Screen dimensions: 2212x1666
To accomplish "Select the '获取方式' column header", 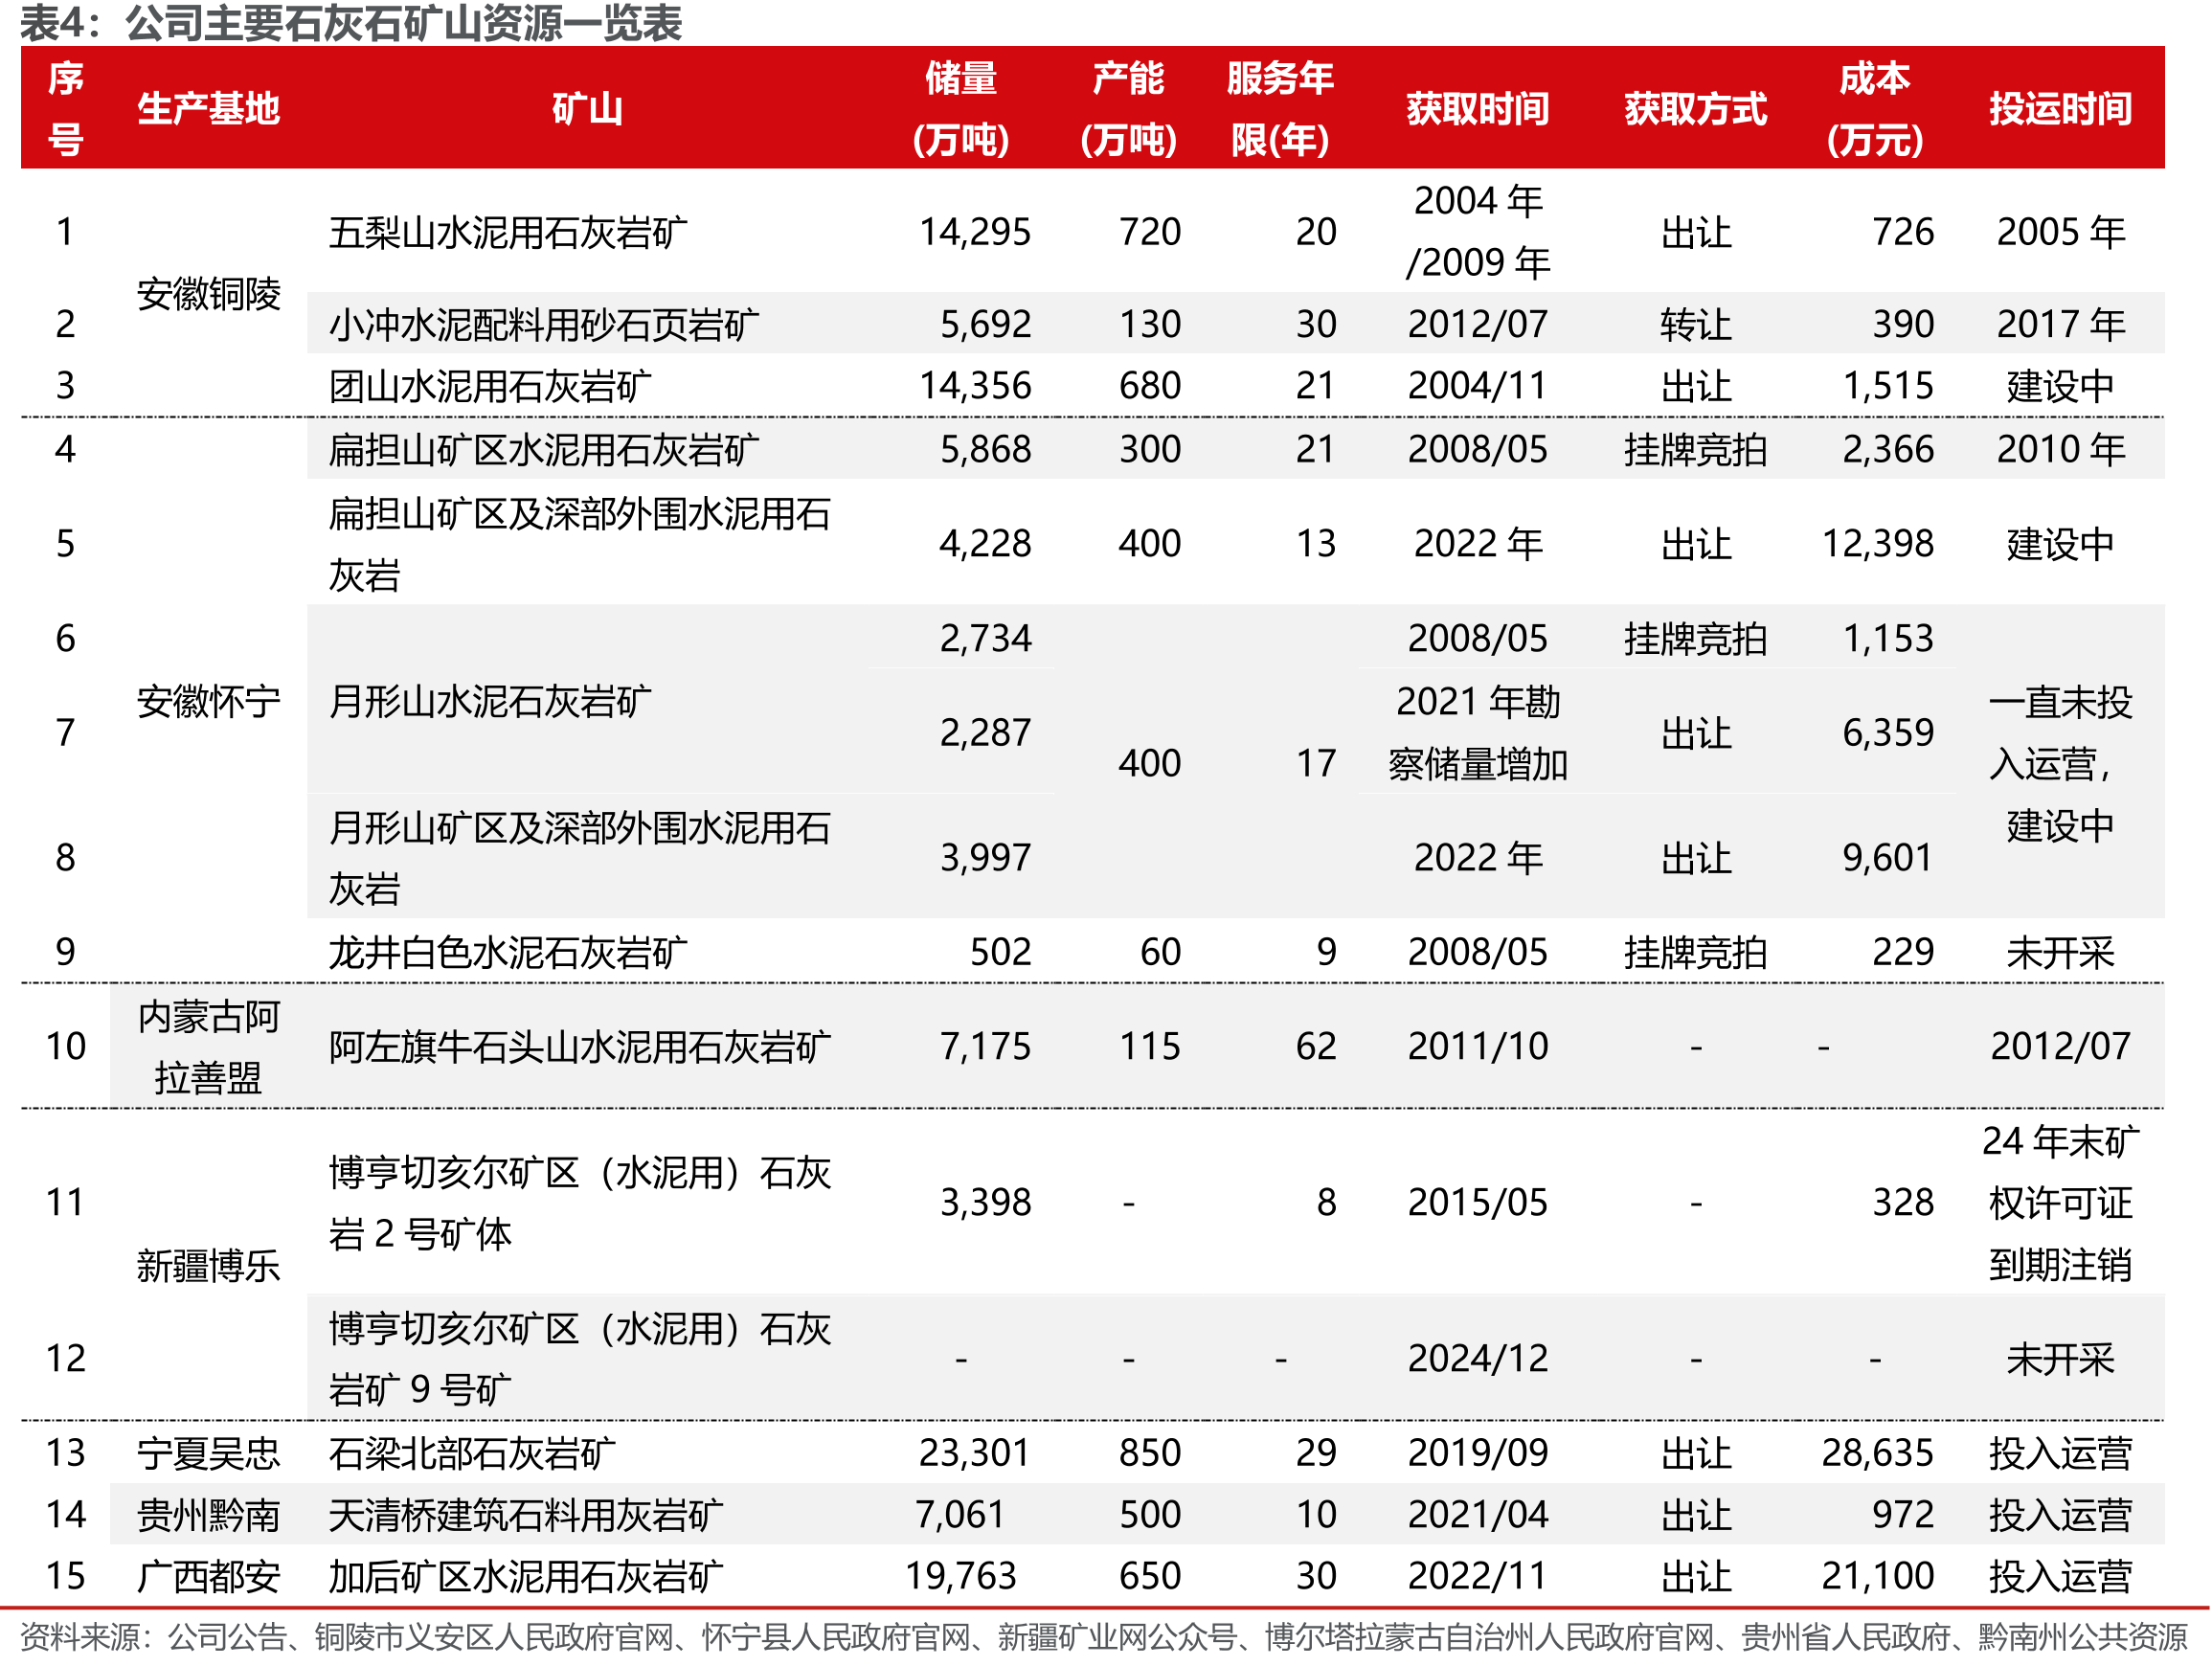I will pos(1695,108).
